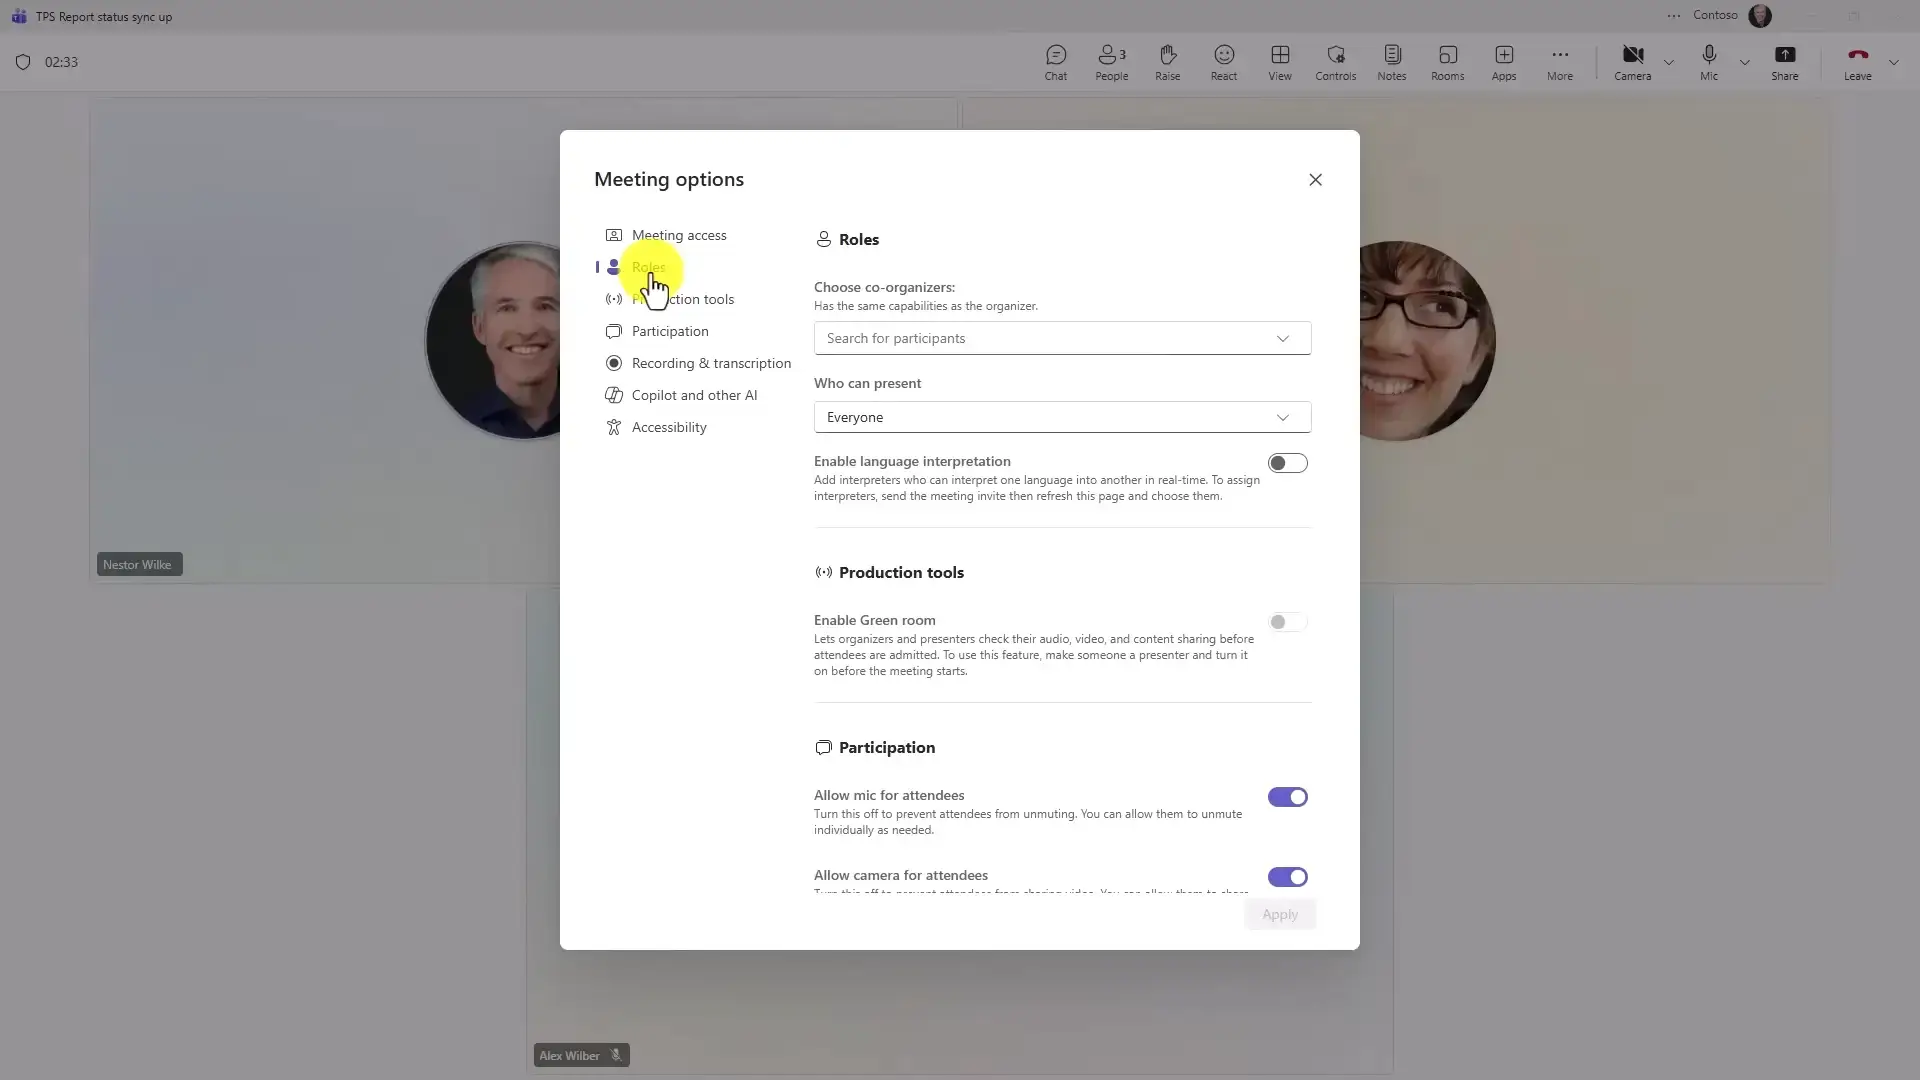Screen dimensions: 1920x1080
Task: Expand the Leave options dropdown arrow
Action: pos(1894,63)
